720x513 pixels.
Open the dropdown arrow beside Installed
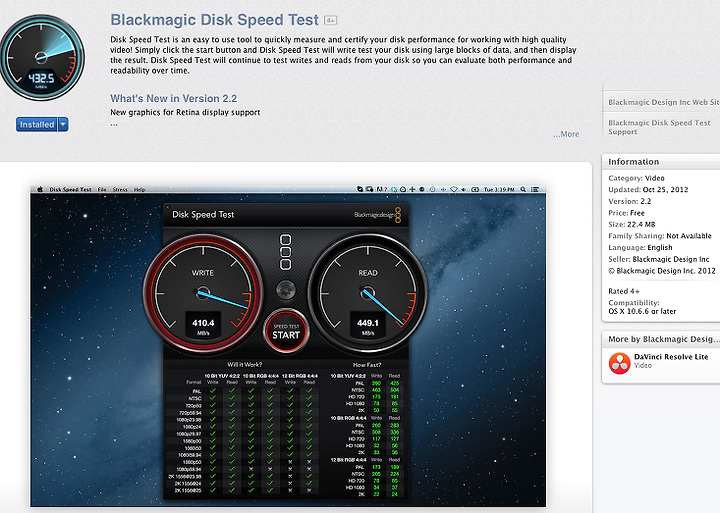point(63,124)
